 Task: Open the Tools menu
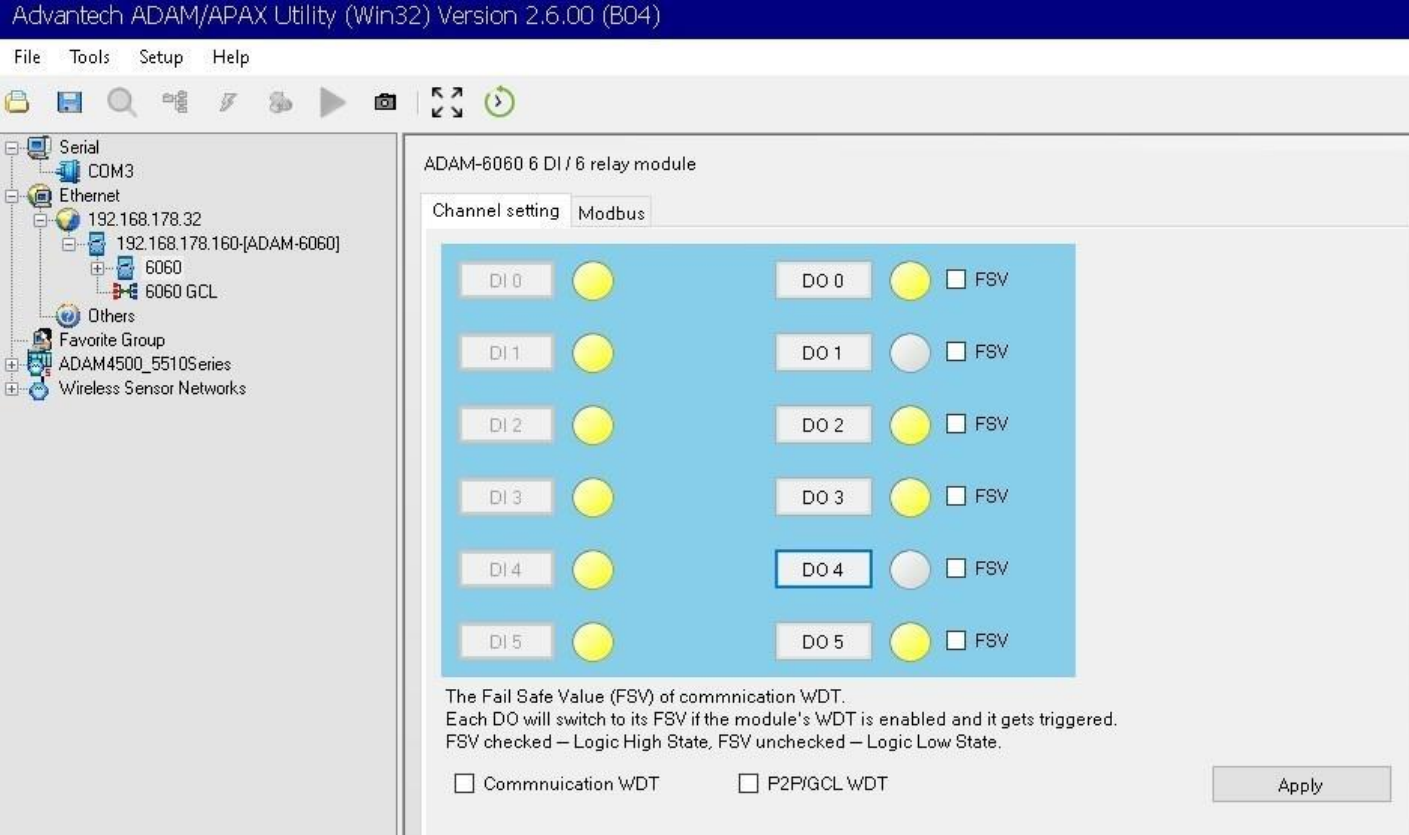(89, 57)
